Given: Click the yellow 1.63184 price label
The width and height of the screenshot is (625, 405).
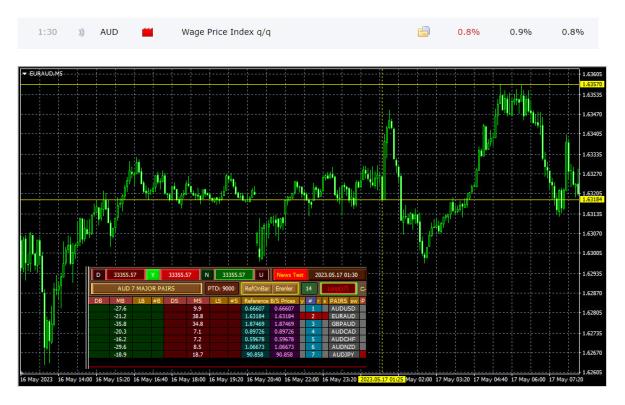Looking at the screenshot, I should [x=592, y=199].
